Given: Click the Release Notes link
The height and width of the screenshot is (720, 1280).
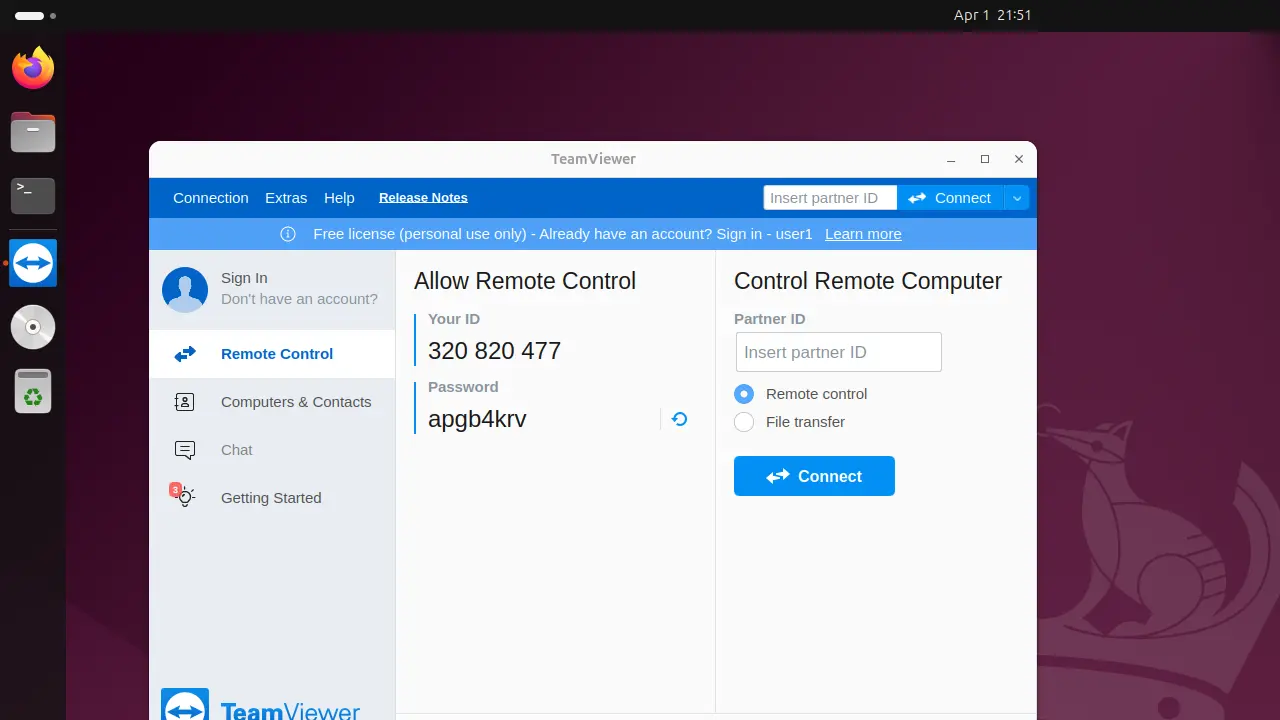Looking at the screenshot, I should (x=423, y=198).
